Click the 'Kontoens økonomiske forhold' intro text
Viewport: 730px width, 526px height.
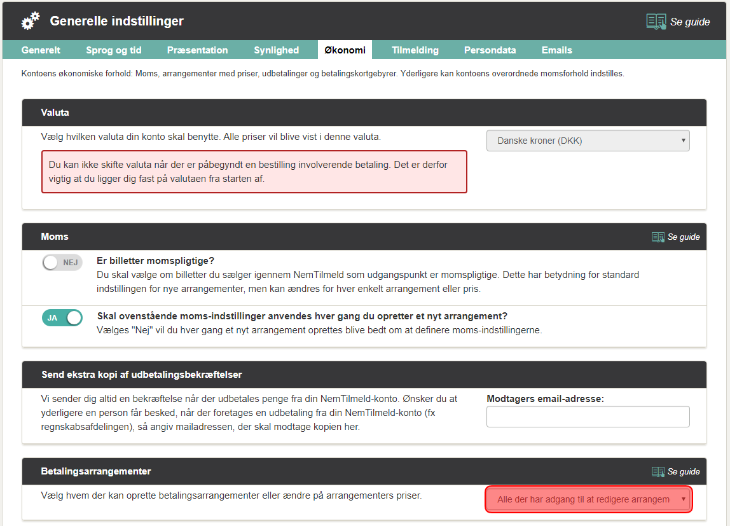(322, 74)
